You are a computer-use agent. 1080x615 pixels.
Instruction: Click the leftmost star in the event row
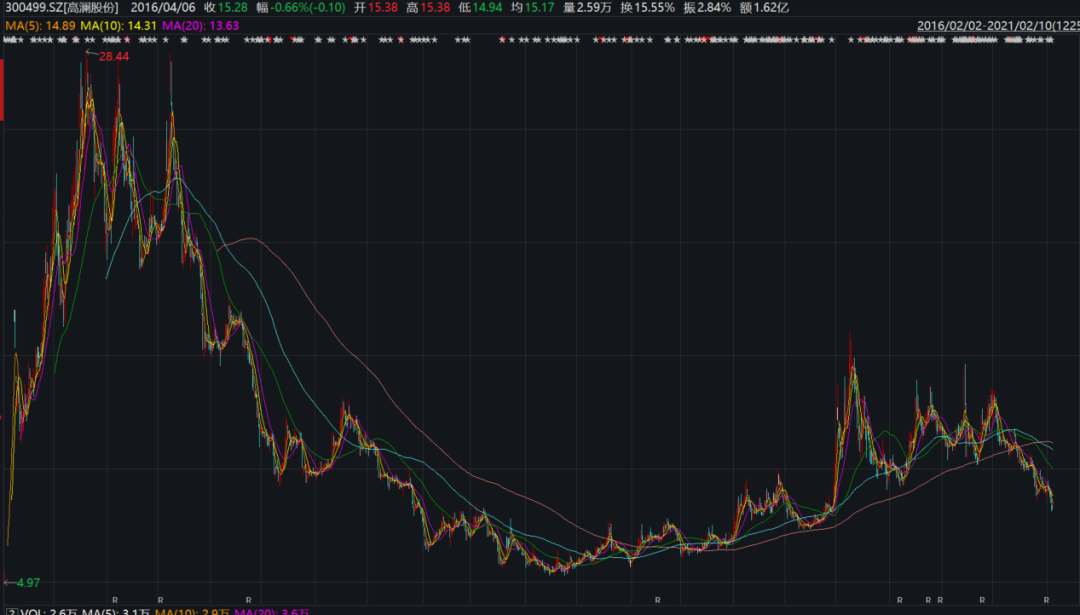6,40
